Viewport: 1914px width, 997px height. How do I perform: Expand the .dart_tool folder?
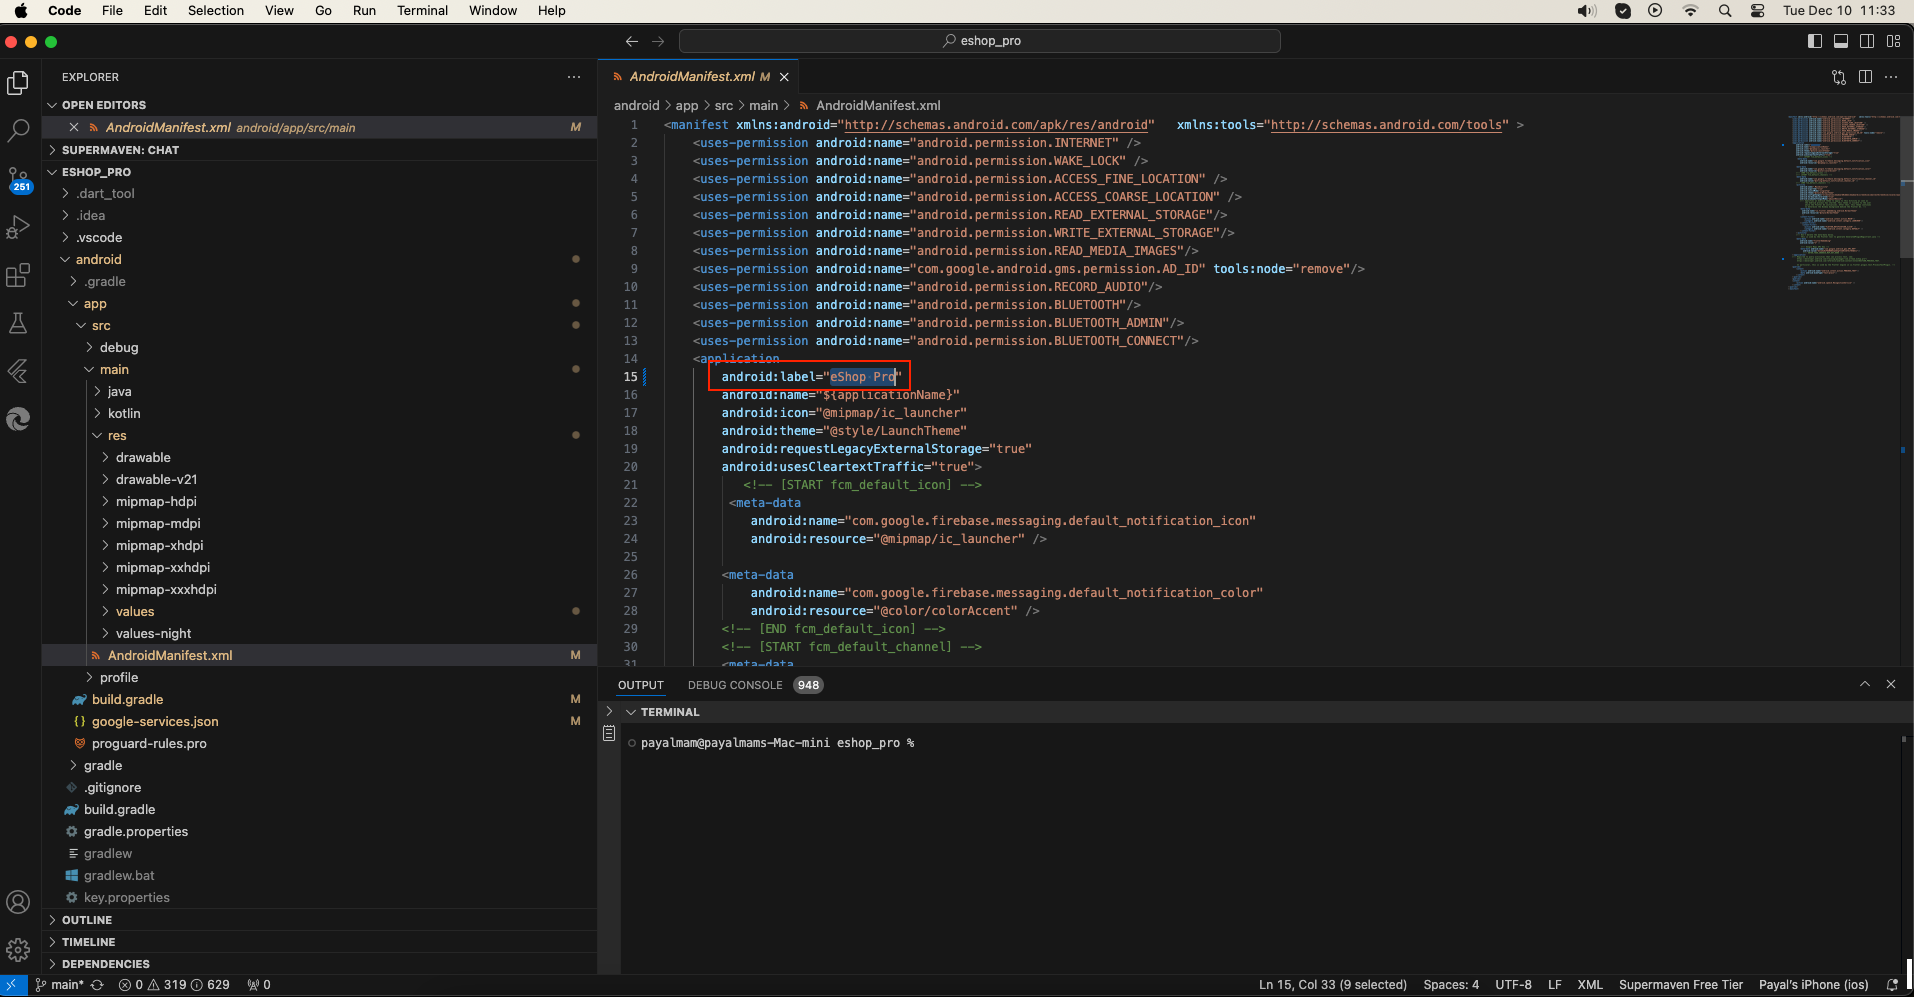(320, 194)
